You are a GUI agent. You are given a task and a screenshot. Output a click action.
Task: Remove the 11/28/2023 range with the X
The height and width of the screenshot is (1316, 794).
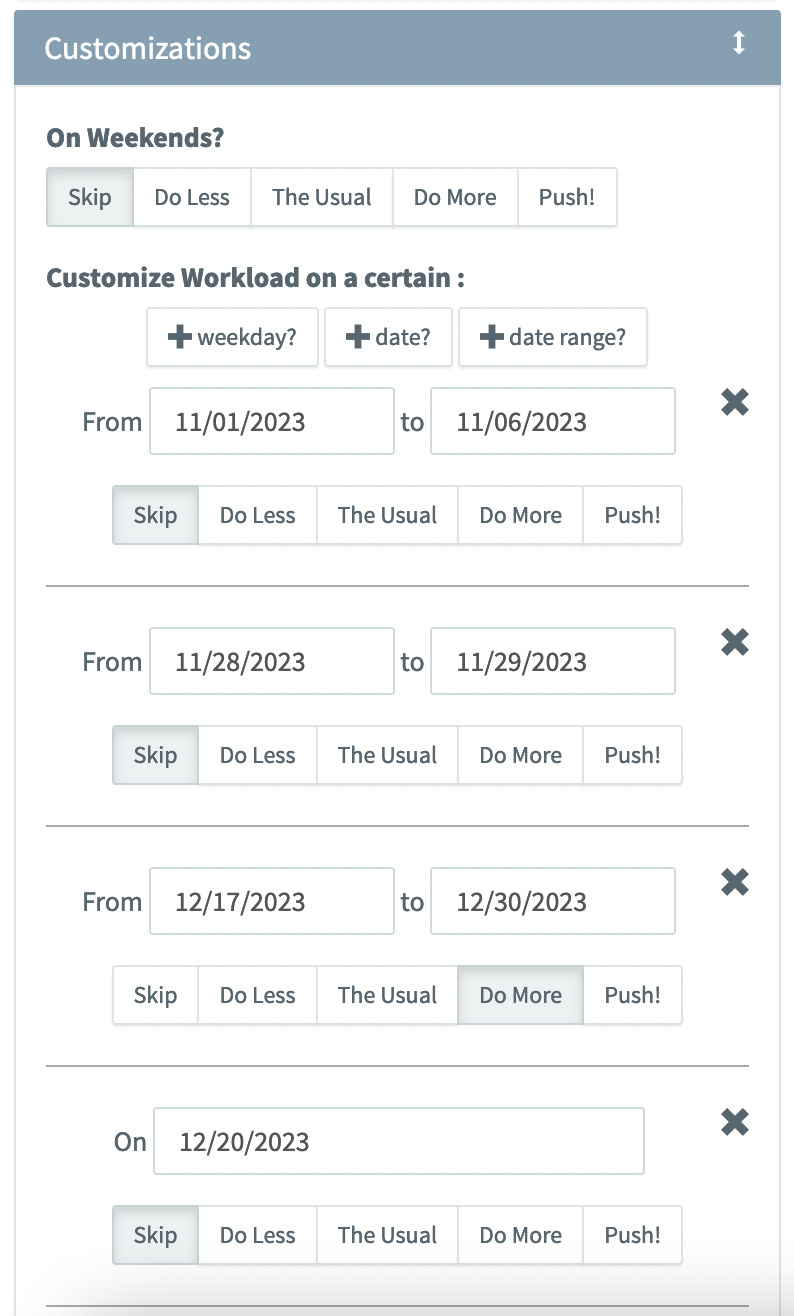[x=733, y=643]
